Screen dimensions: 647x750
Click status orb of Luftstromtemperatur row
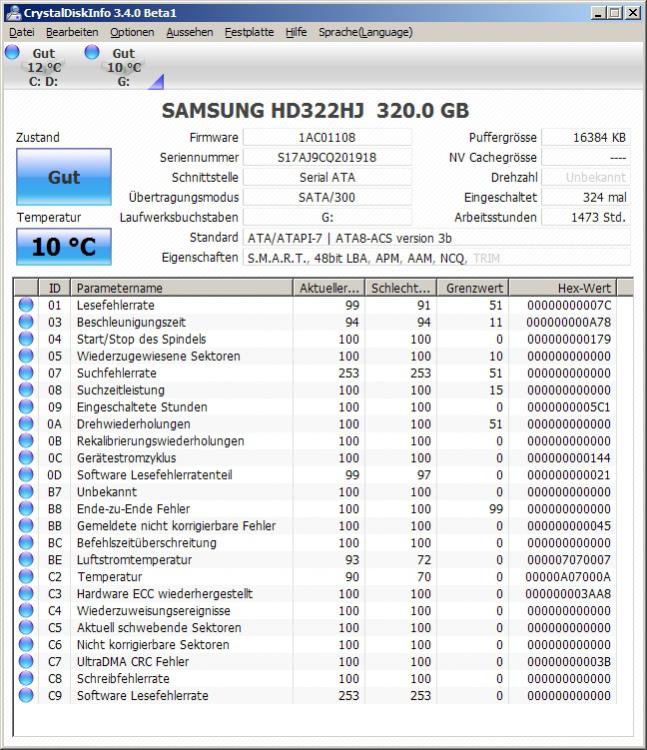click(26, 560)
